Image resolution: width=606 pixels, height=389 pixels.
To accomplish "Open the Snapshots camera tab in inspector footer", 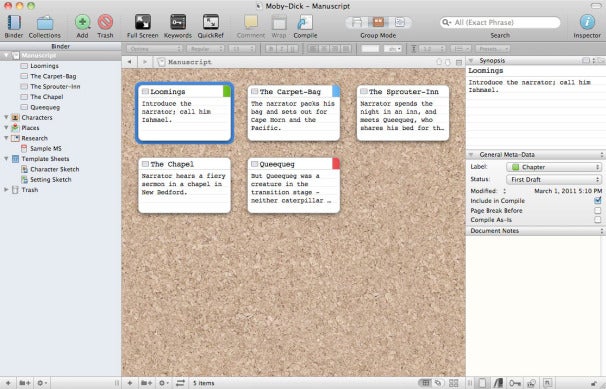I will pos(531,383).
